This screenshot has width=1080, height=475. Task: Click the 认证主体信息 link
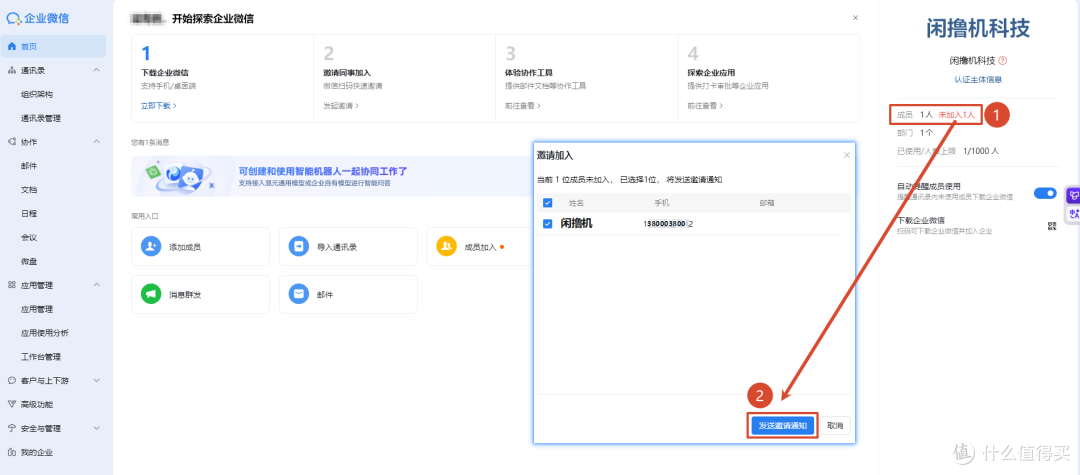point(978,79)
